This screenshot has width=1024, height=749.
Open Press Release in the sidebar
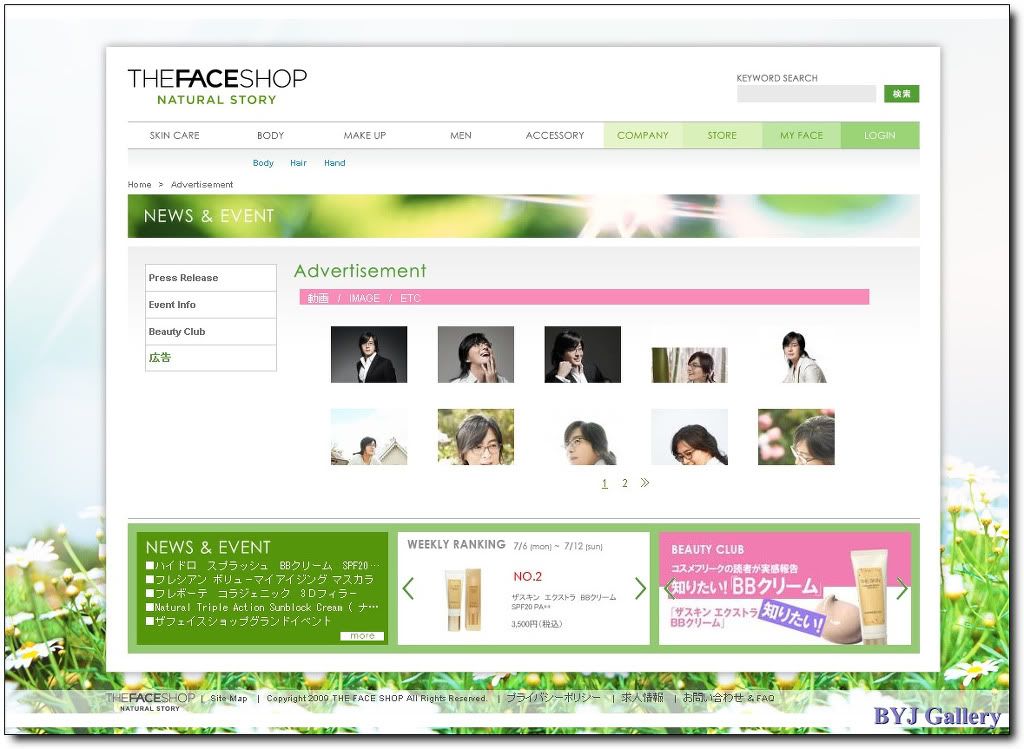click(x=211, y=278)
